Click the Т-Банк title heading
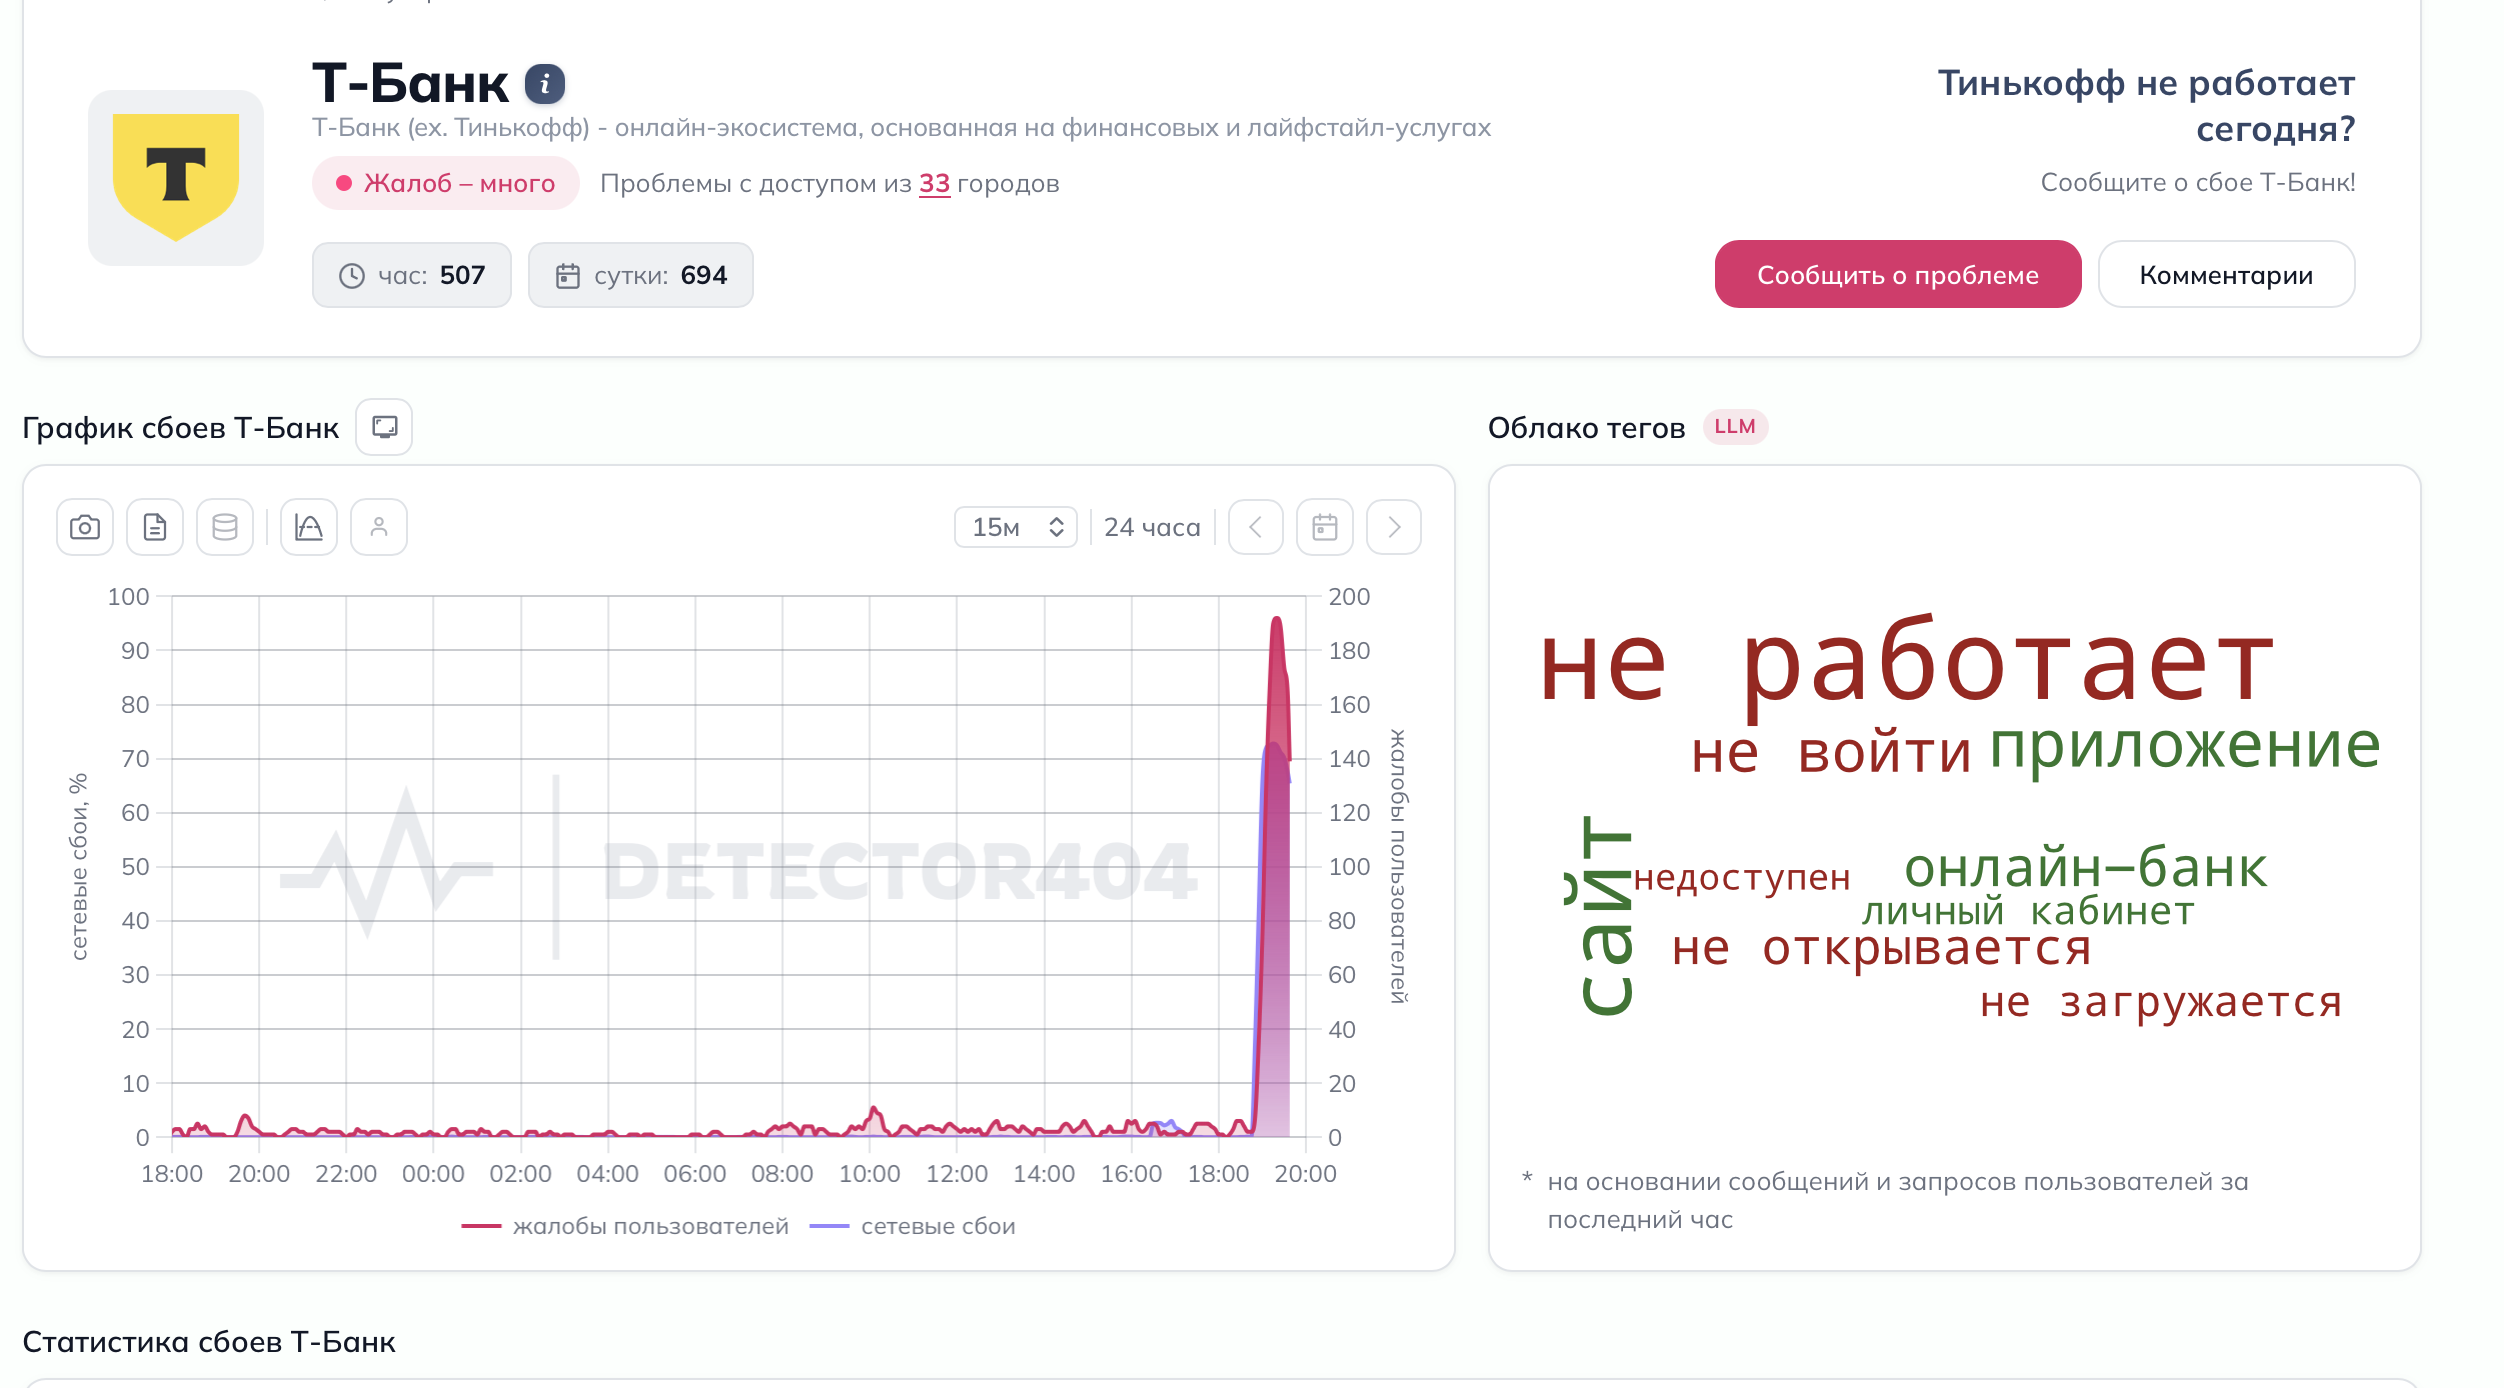This screenshot has height=1388, width=2504. (x=410, y=84)
